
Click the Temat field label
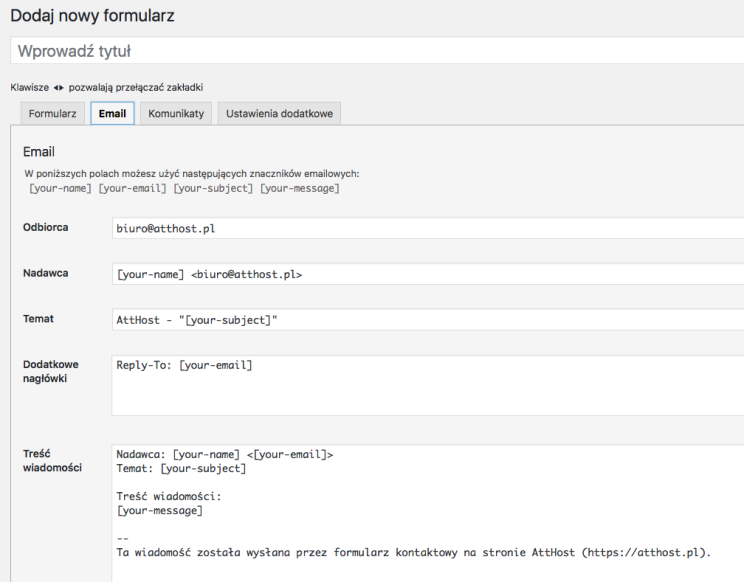38,319
